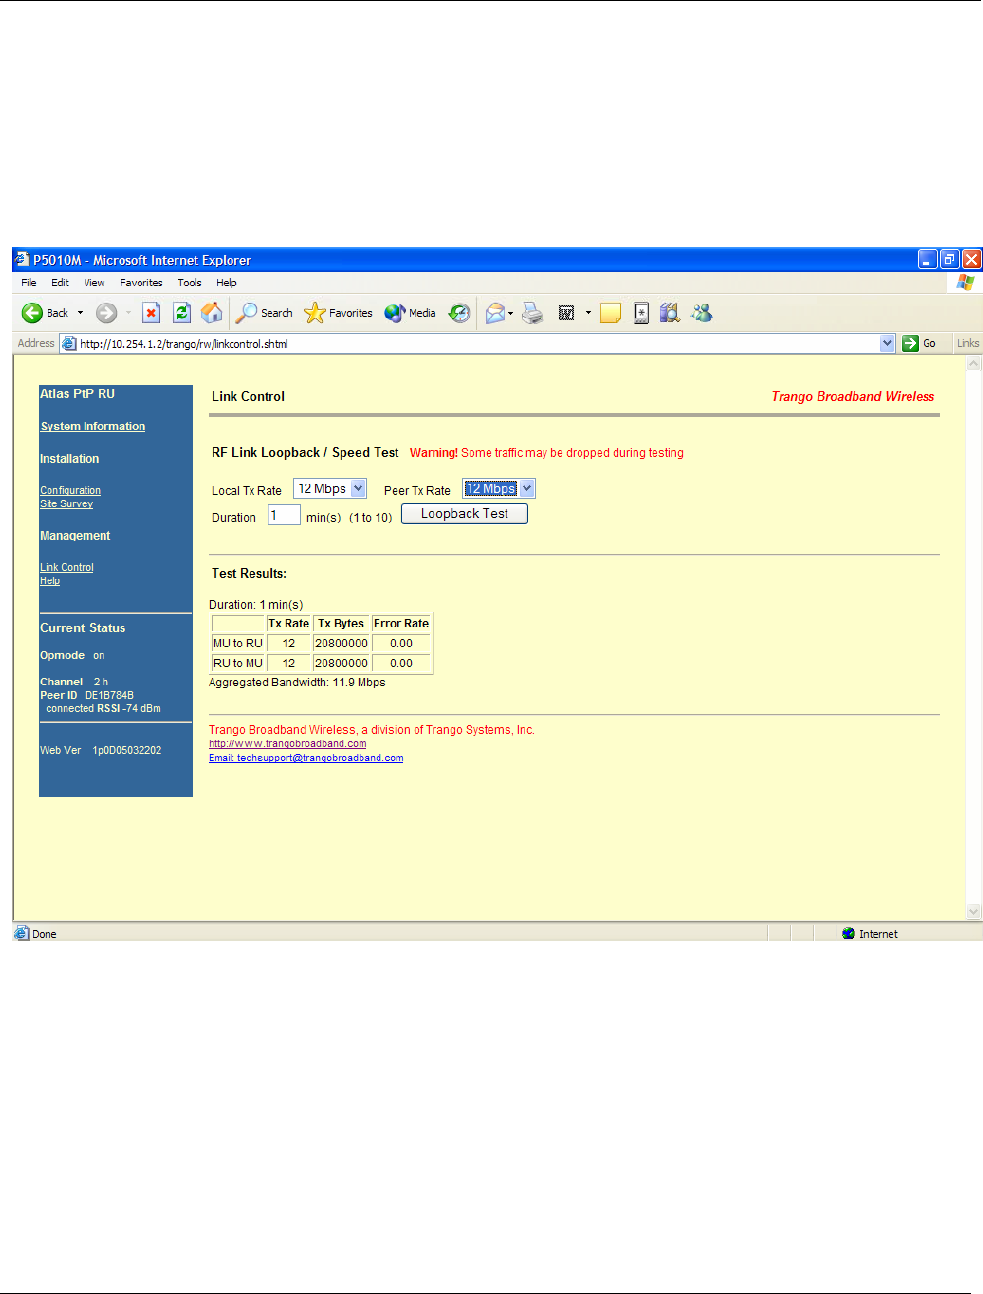The image size is (983, 1294).
Task: Click the page icon in address bar
Action: point(69,343)
